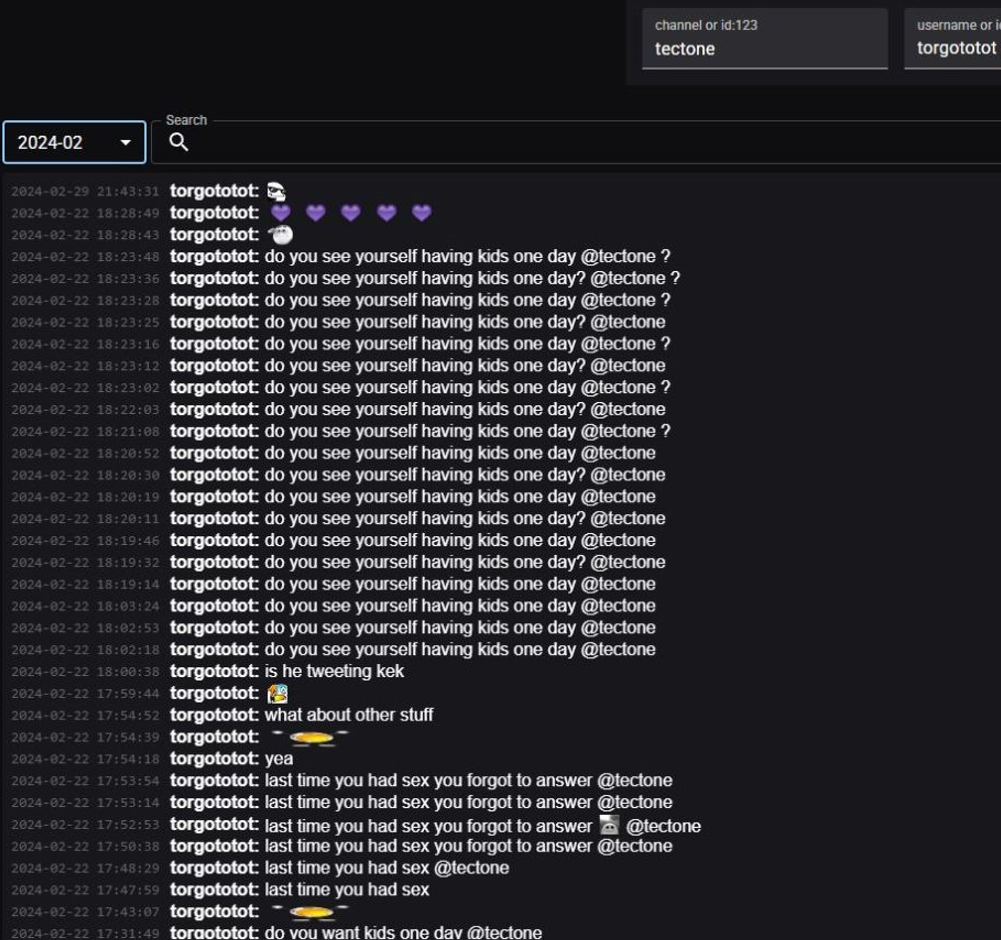Click timestamp 2024-02-22 18:02:18
The width and height of the screenshot is (1001, 940).
point(85,650)
